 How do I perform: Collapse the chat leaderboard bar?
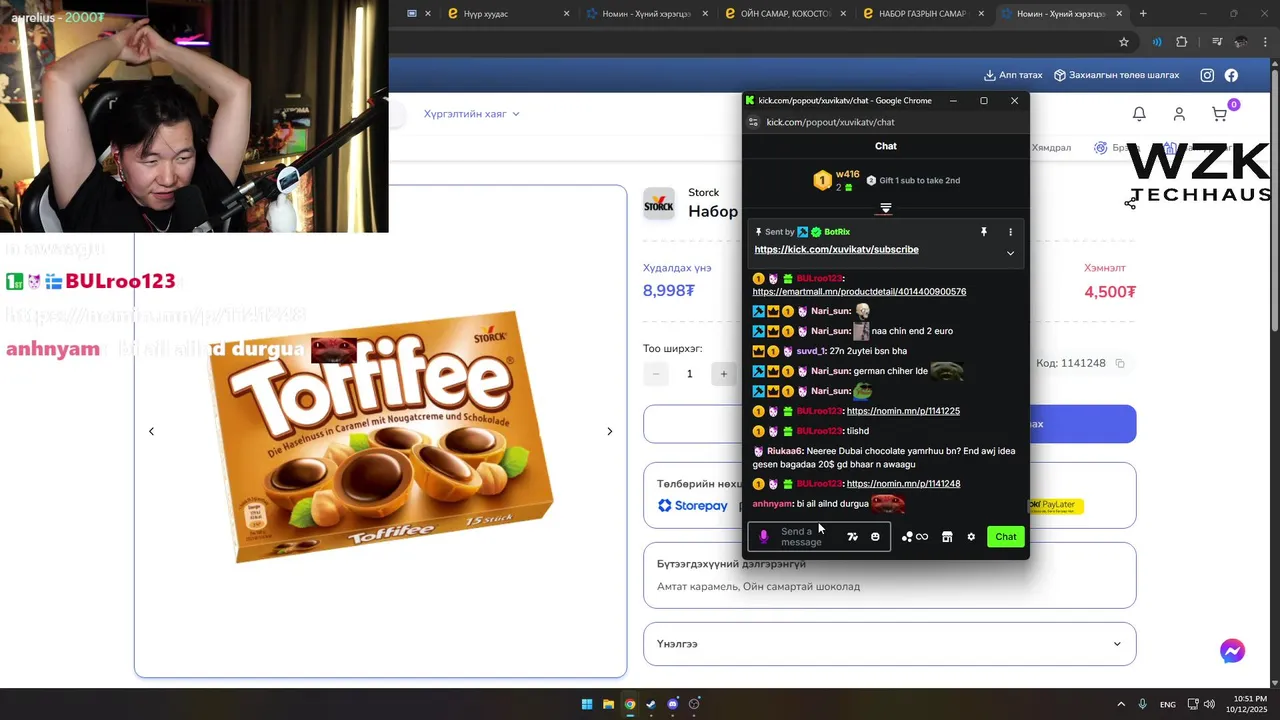pos(885,208)
